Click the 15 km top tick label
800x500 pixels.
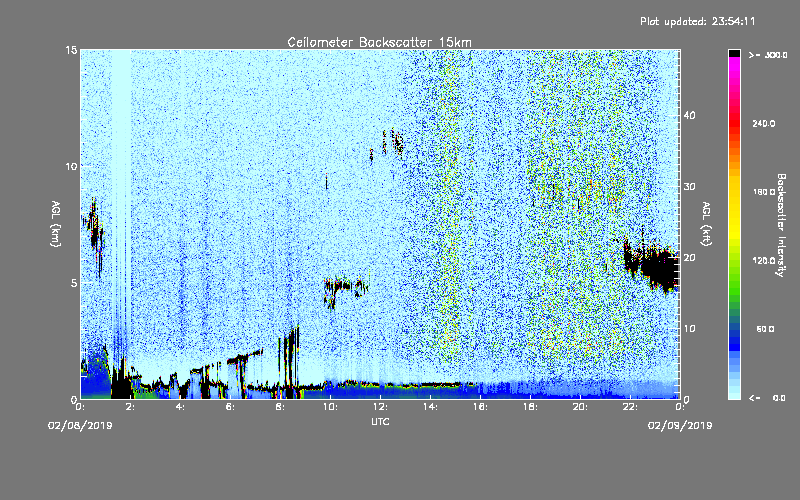(x=71, y=50)
